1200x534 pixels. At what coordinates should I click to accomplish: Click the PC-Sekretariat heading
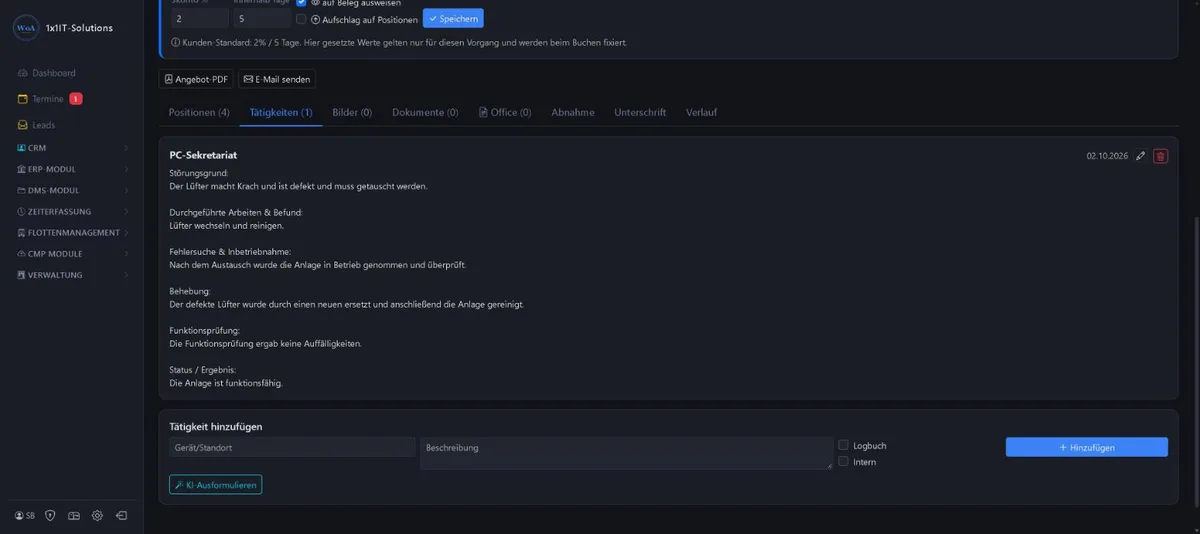203,155
